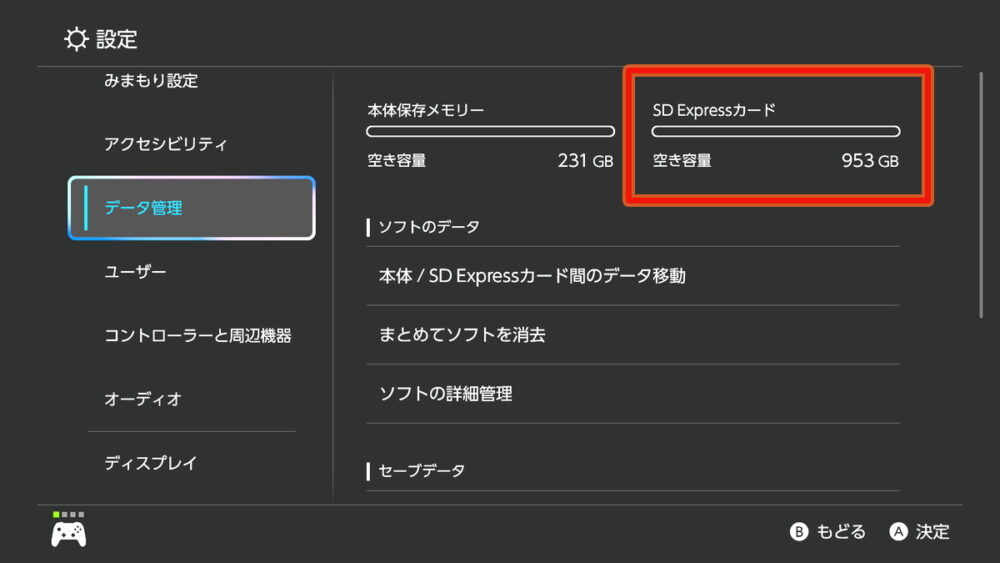The image size is (1000, 563).
Task: Click the 953 GB free space value
Action: click(x=869, y=161)
